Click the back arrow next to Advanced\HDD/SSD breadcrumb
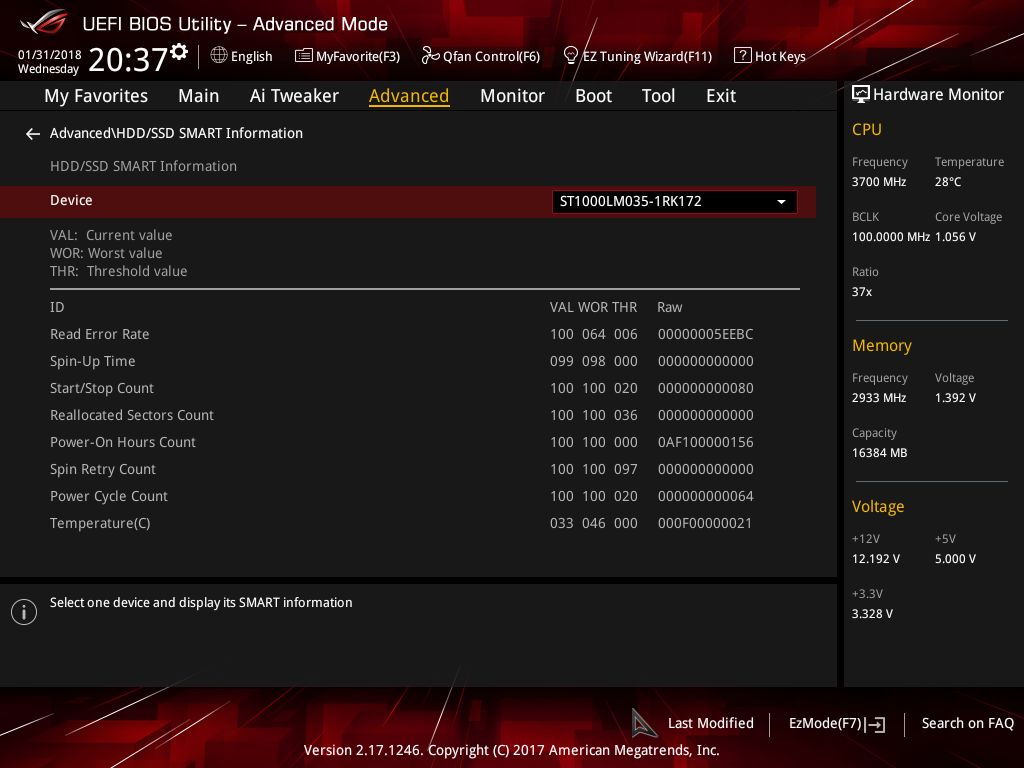Image resolution: width=1024 pixels, height=768 pixels. coord(33,134)
